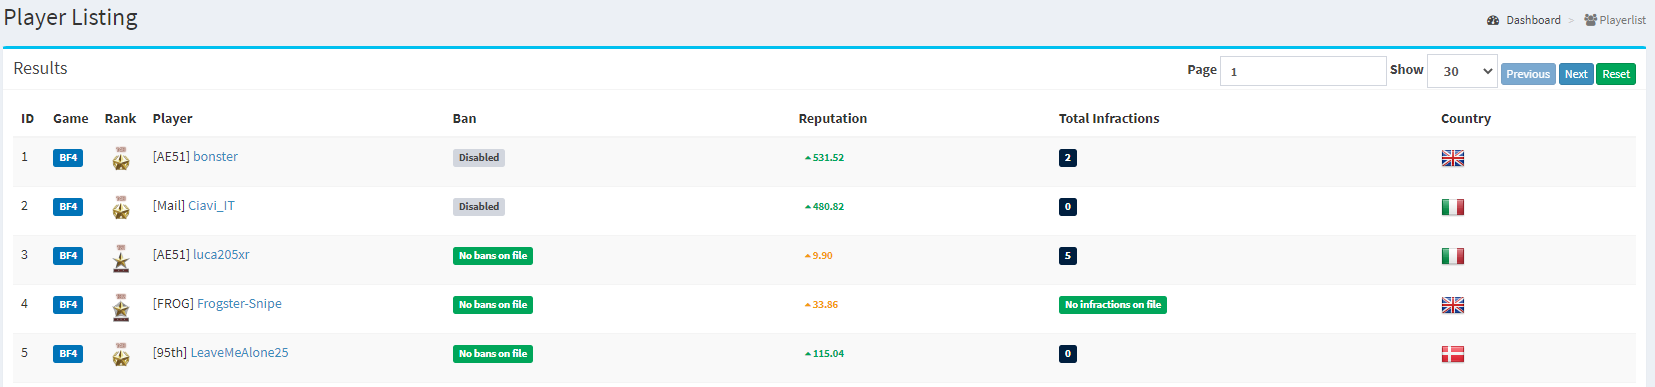Click the Danish flag for LeaveMeAlone25
Screen dimensions: 1655x387
[x=1453, y=354]
